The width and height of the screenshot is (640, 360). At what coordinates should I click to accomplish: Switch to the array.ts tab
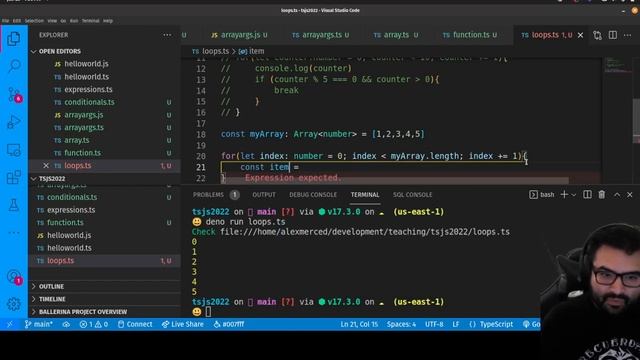pos(396,35)
